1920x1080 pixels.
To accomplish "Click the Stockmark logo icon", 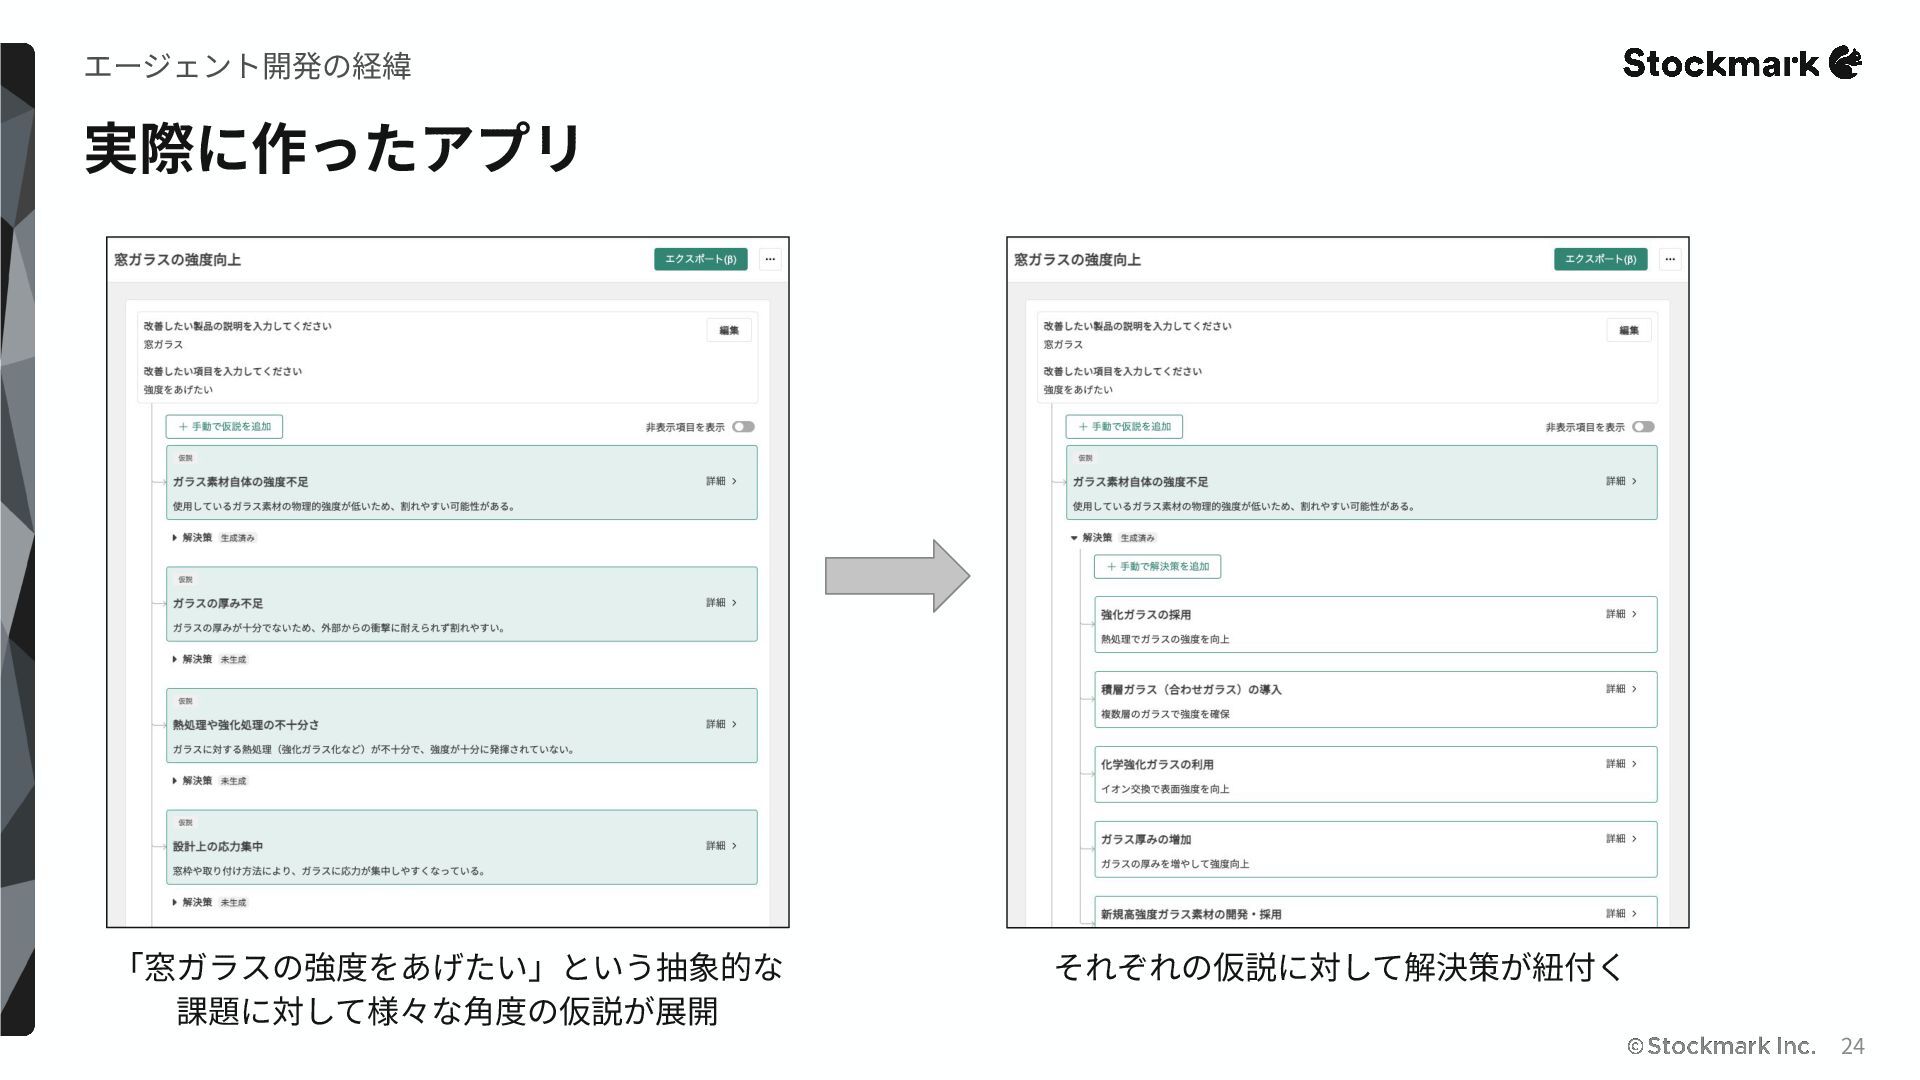I will (1845, 62).
